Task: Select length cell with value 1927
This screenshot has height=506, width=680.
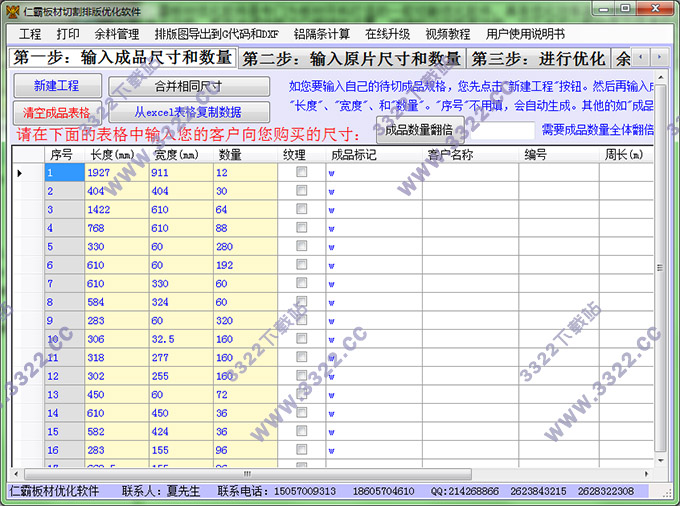Action: (117, 173)
